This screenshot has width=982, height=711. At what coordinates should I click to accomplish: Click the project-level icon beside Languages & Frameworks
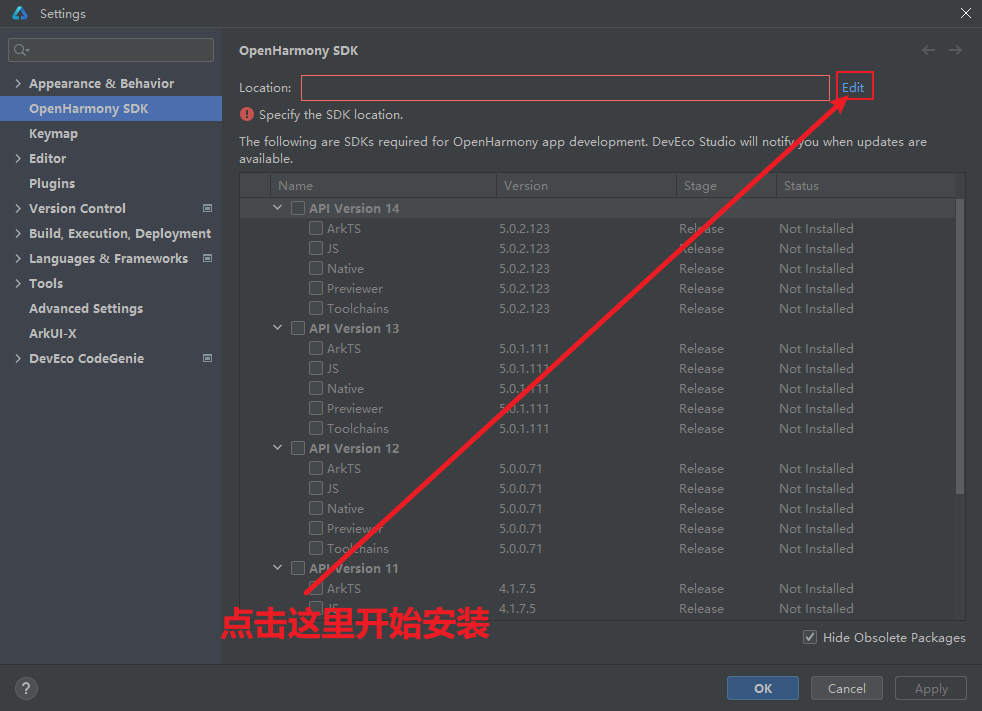[x=207, y=258]
